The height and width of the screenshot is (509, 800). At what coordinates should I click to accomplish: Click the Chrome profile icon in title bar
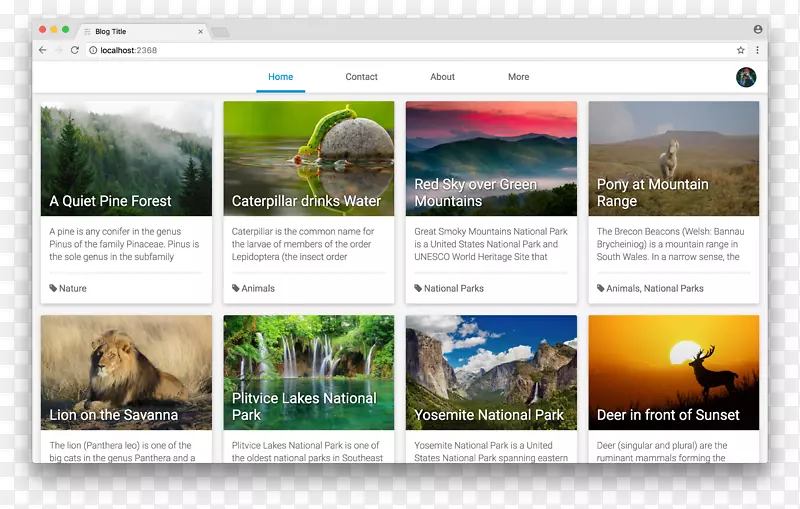click(758, 30)
